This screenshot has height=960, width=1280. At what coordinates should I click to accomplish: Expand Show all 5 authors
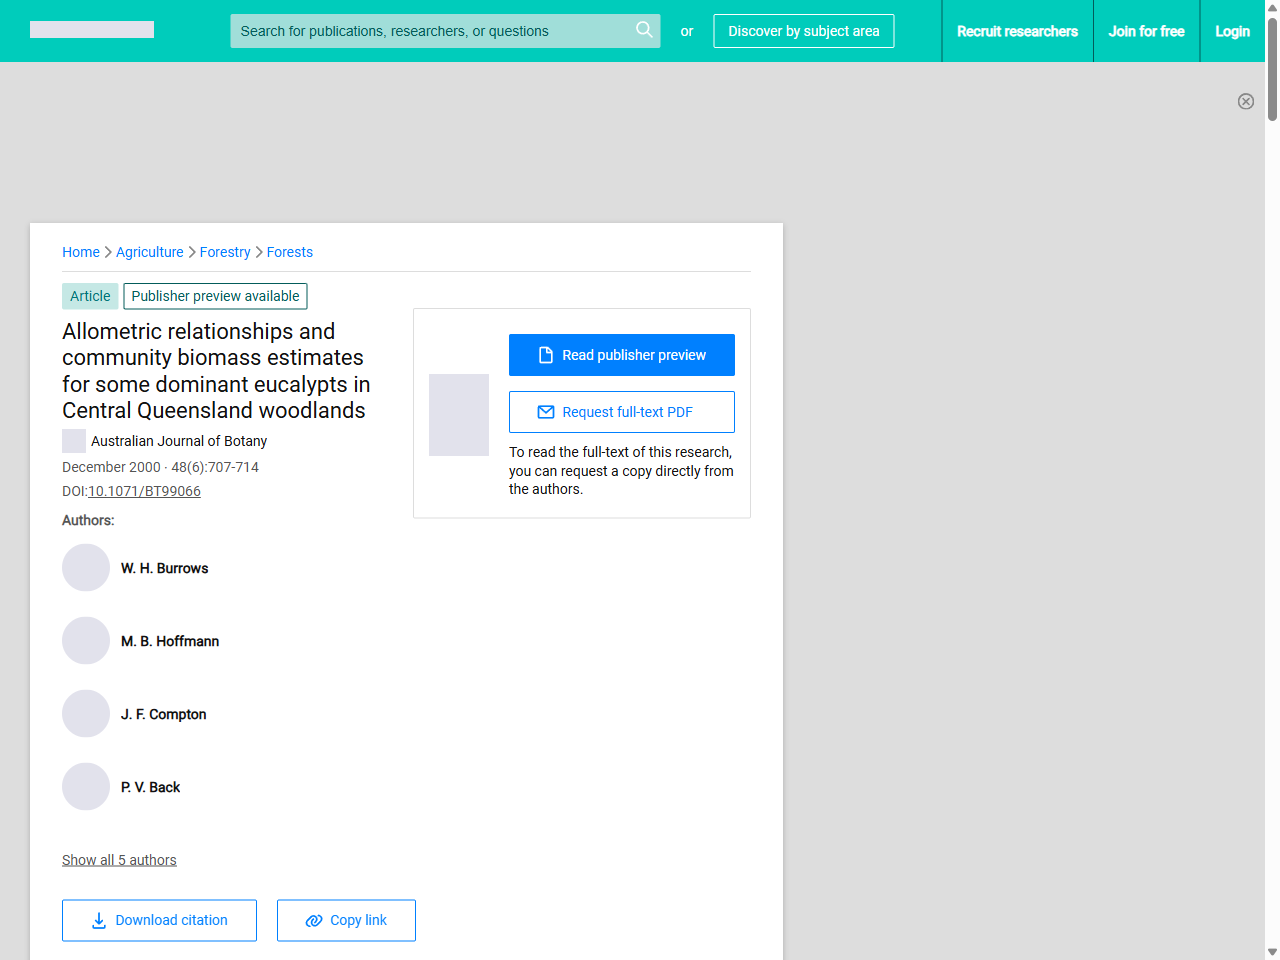pyautogui.click(x=119, y=860)
